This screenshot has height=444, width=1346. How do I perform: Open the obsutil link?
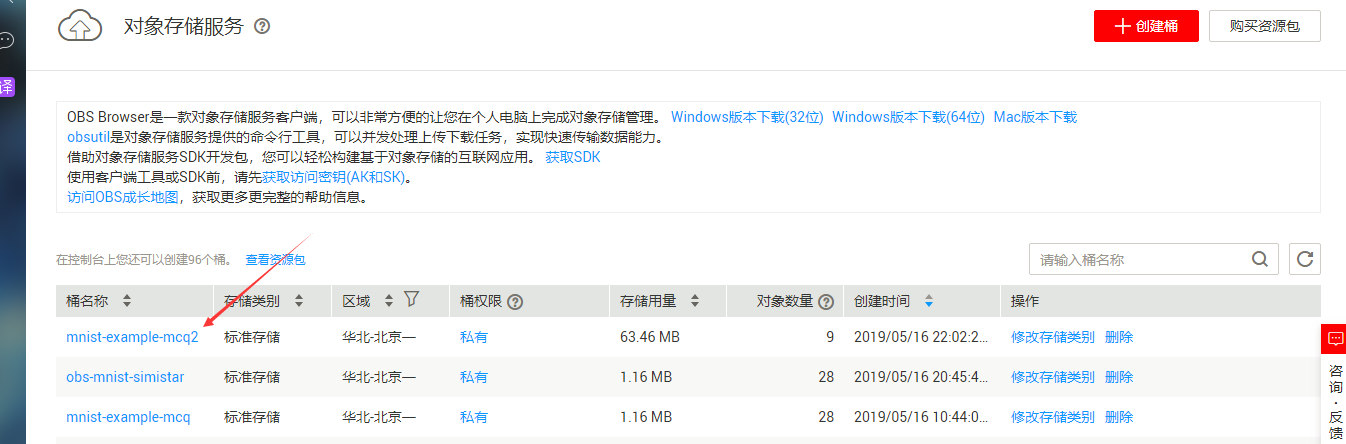(x=88, y=137)
